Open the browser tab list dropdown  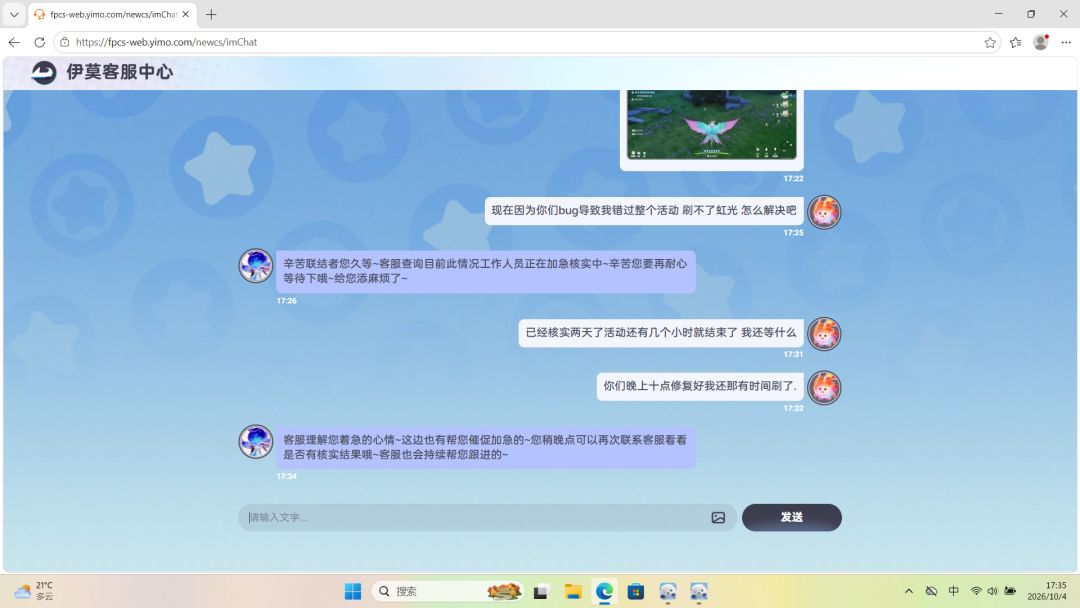pyautogui.click(x=14, y=14)
